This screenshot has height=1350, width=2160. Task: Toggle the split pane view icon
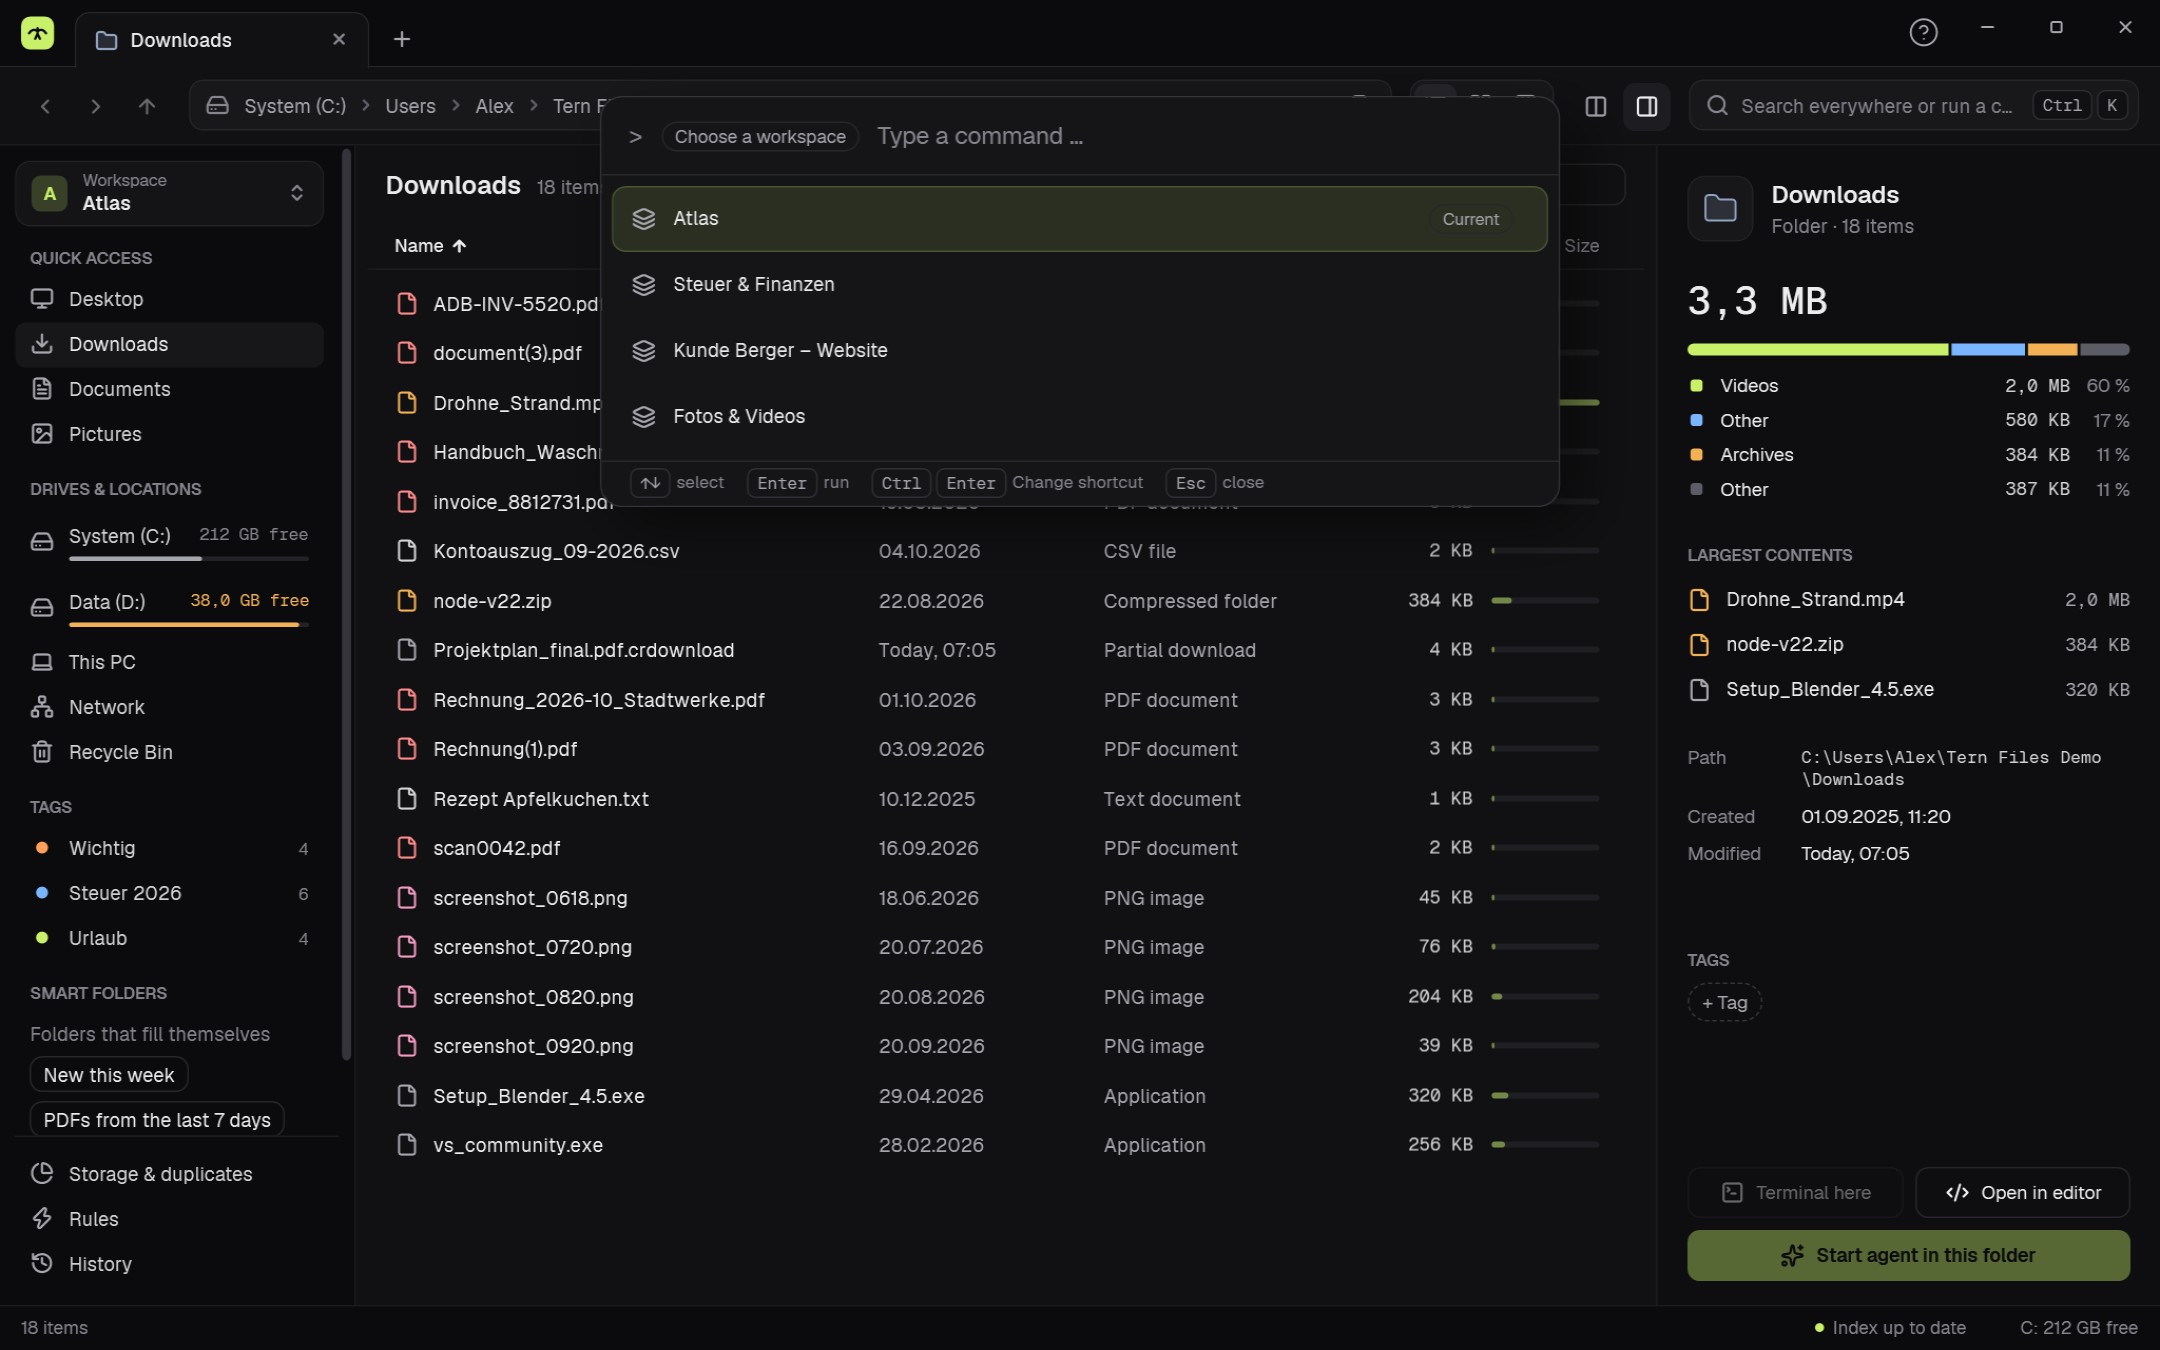pyautogui.click(x=1596, y=106)
